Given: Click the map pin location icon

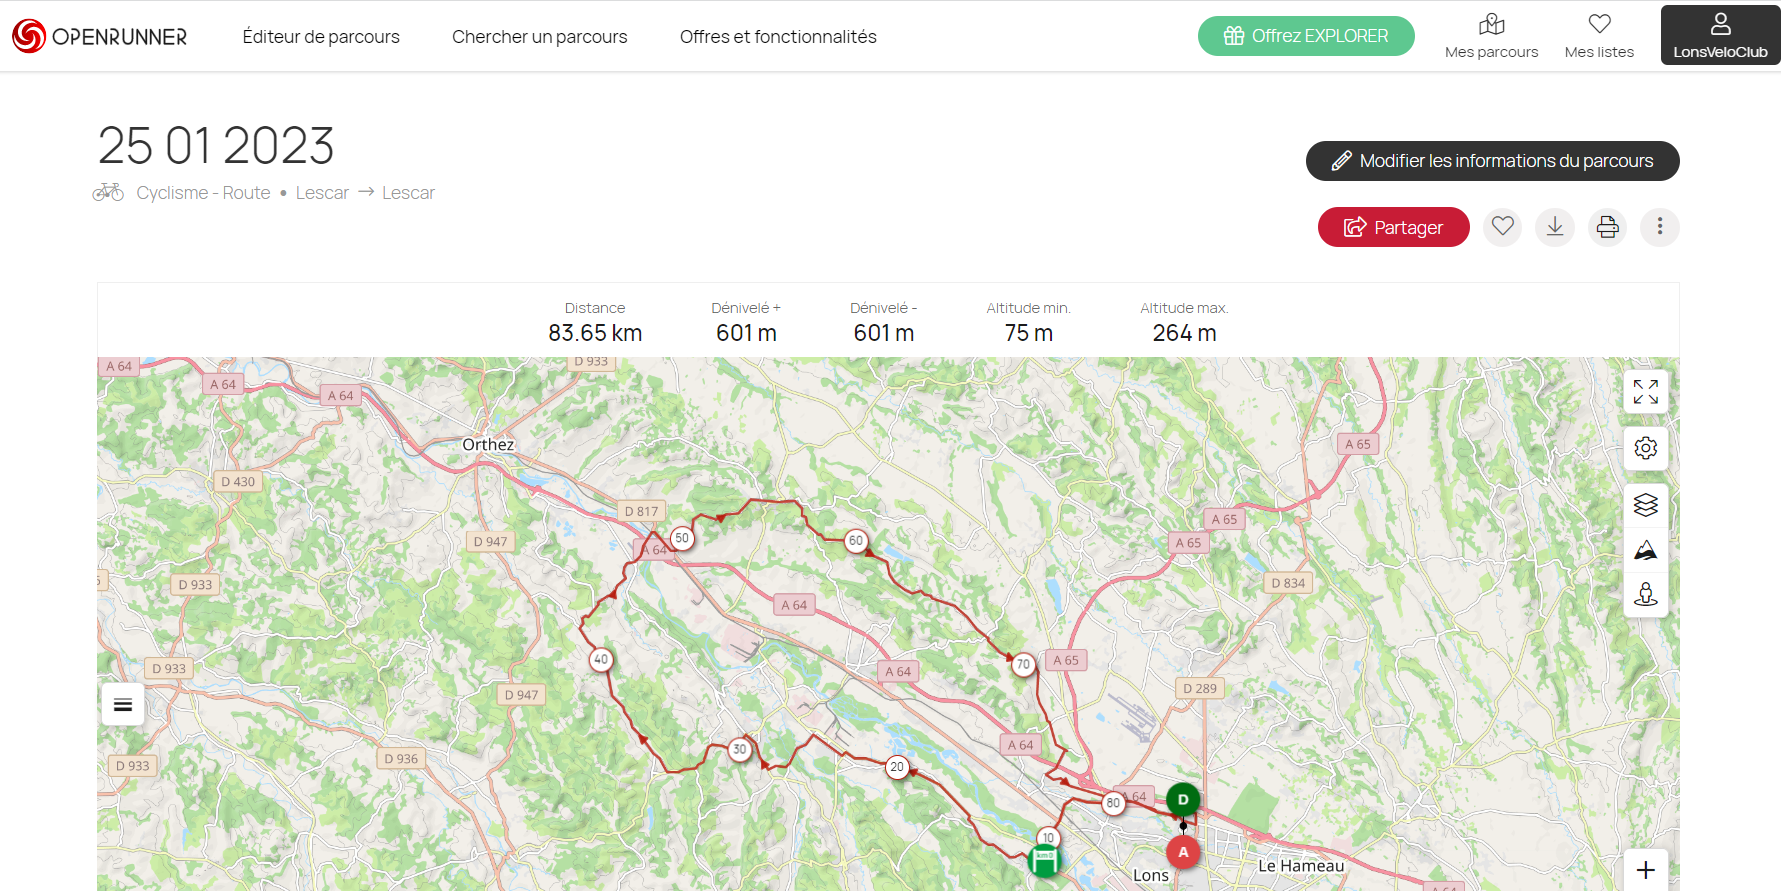Looking at the screenshot, I should tap(1646, 595).
